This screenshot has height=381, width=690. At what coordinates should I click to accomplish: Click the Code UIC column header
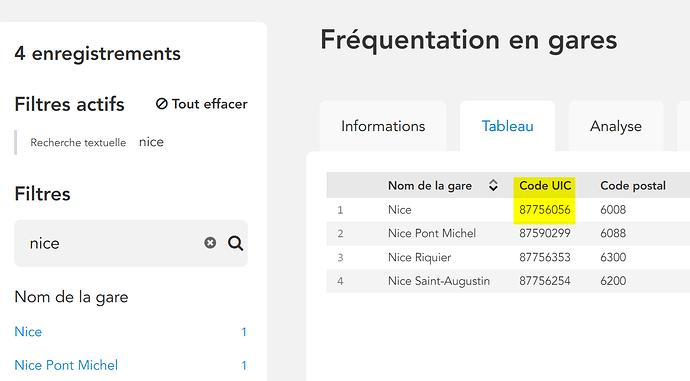click(545, 186)
